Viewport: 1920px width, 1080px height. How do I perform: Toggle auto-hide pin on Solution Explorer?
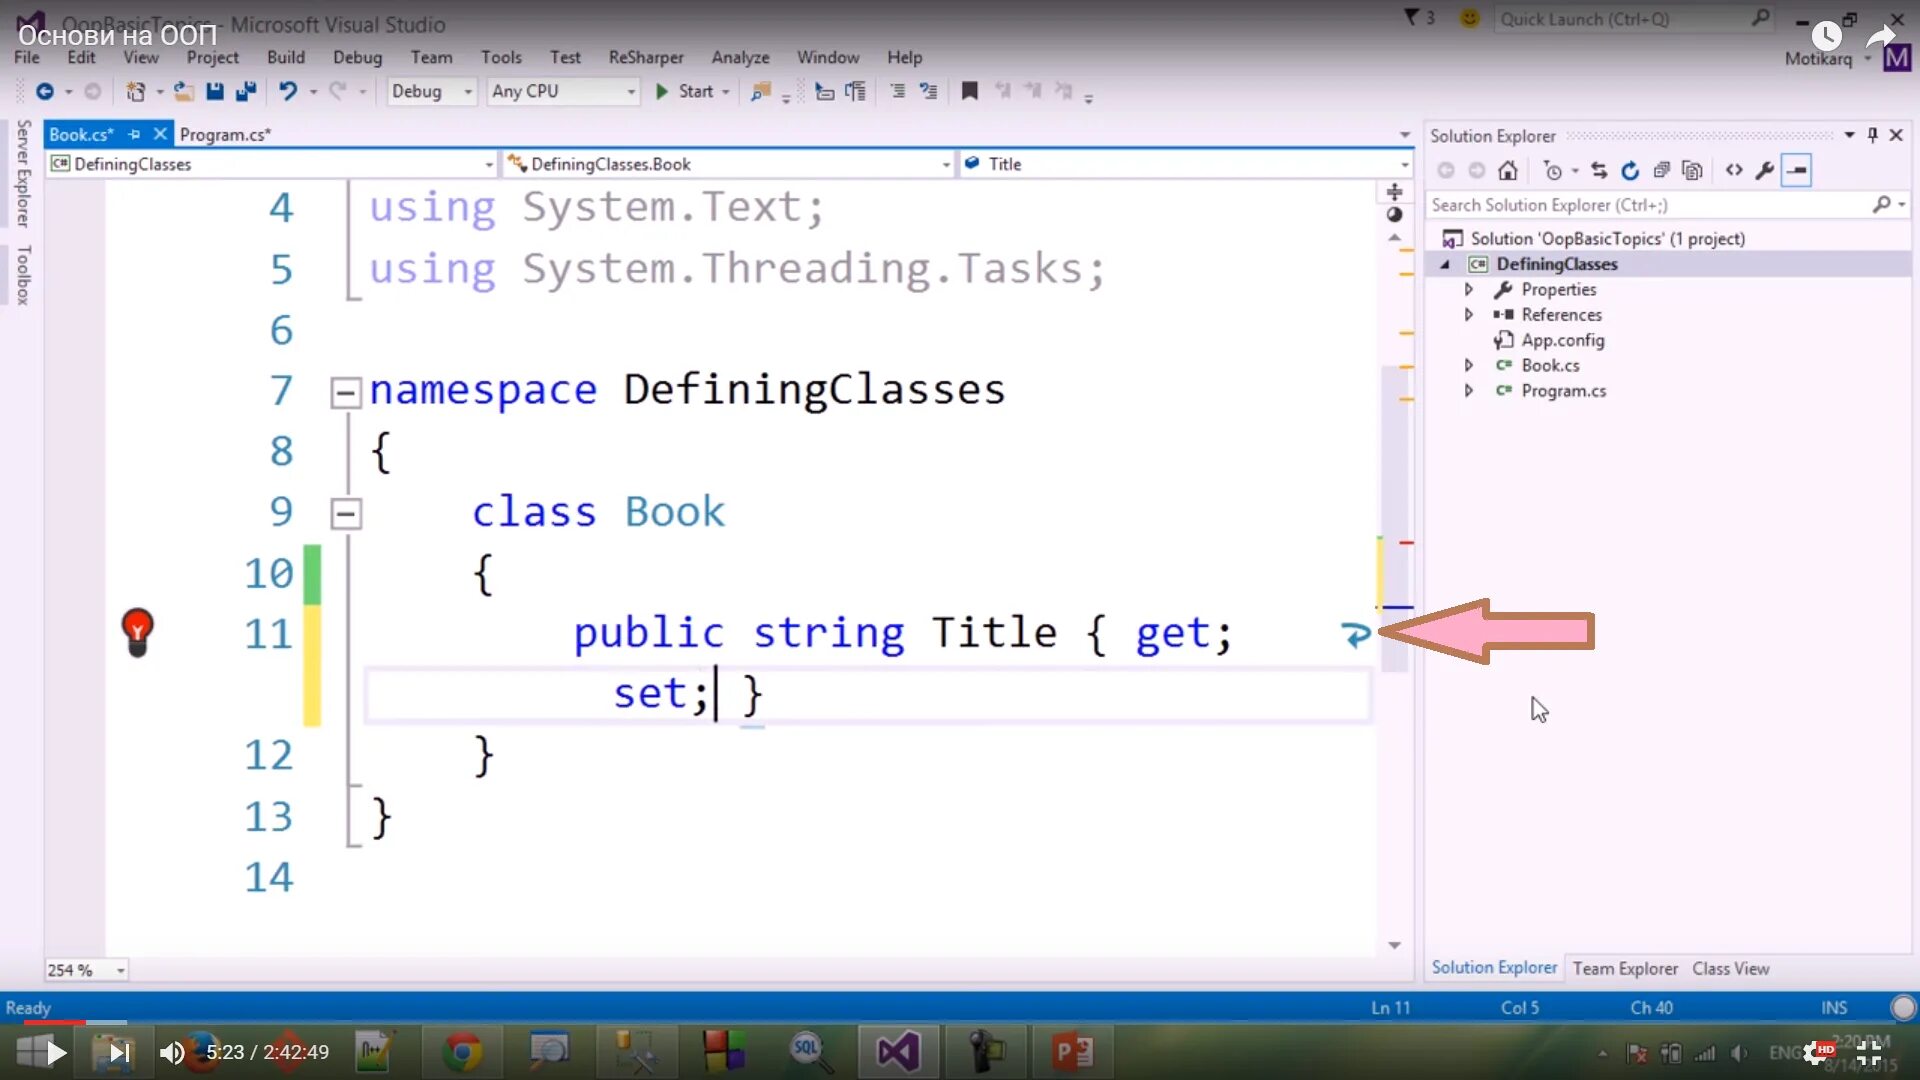1873,135
